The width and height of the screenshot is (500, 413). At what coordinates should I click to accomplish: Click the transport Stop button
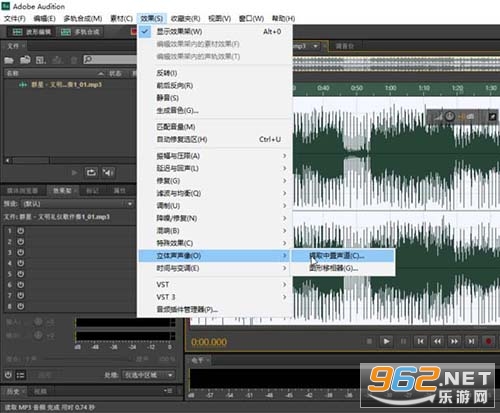tap(369, 341)
